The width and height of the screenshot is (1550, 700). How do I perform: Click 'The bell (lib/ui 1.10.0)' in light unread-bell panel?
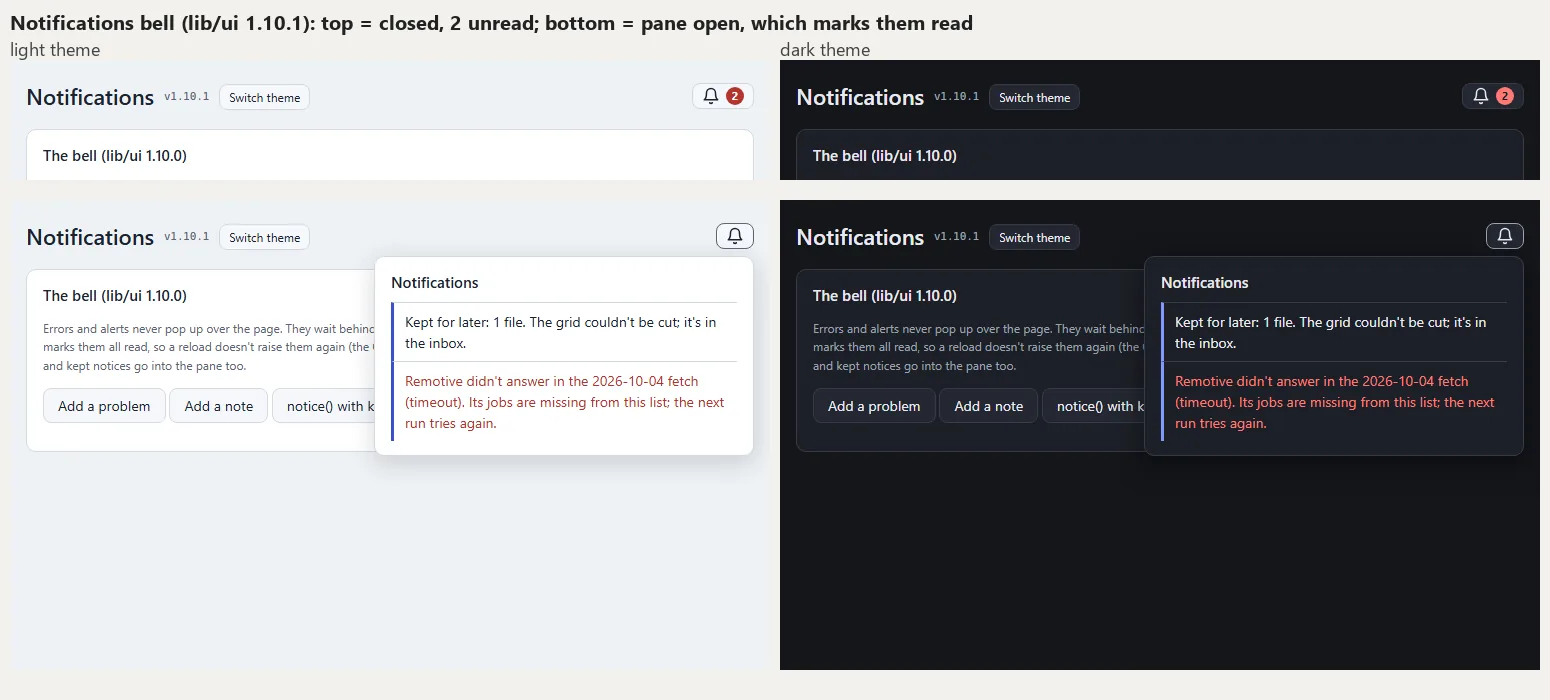pyautogui.click(x=115, y=156)
